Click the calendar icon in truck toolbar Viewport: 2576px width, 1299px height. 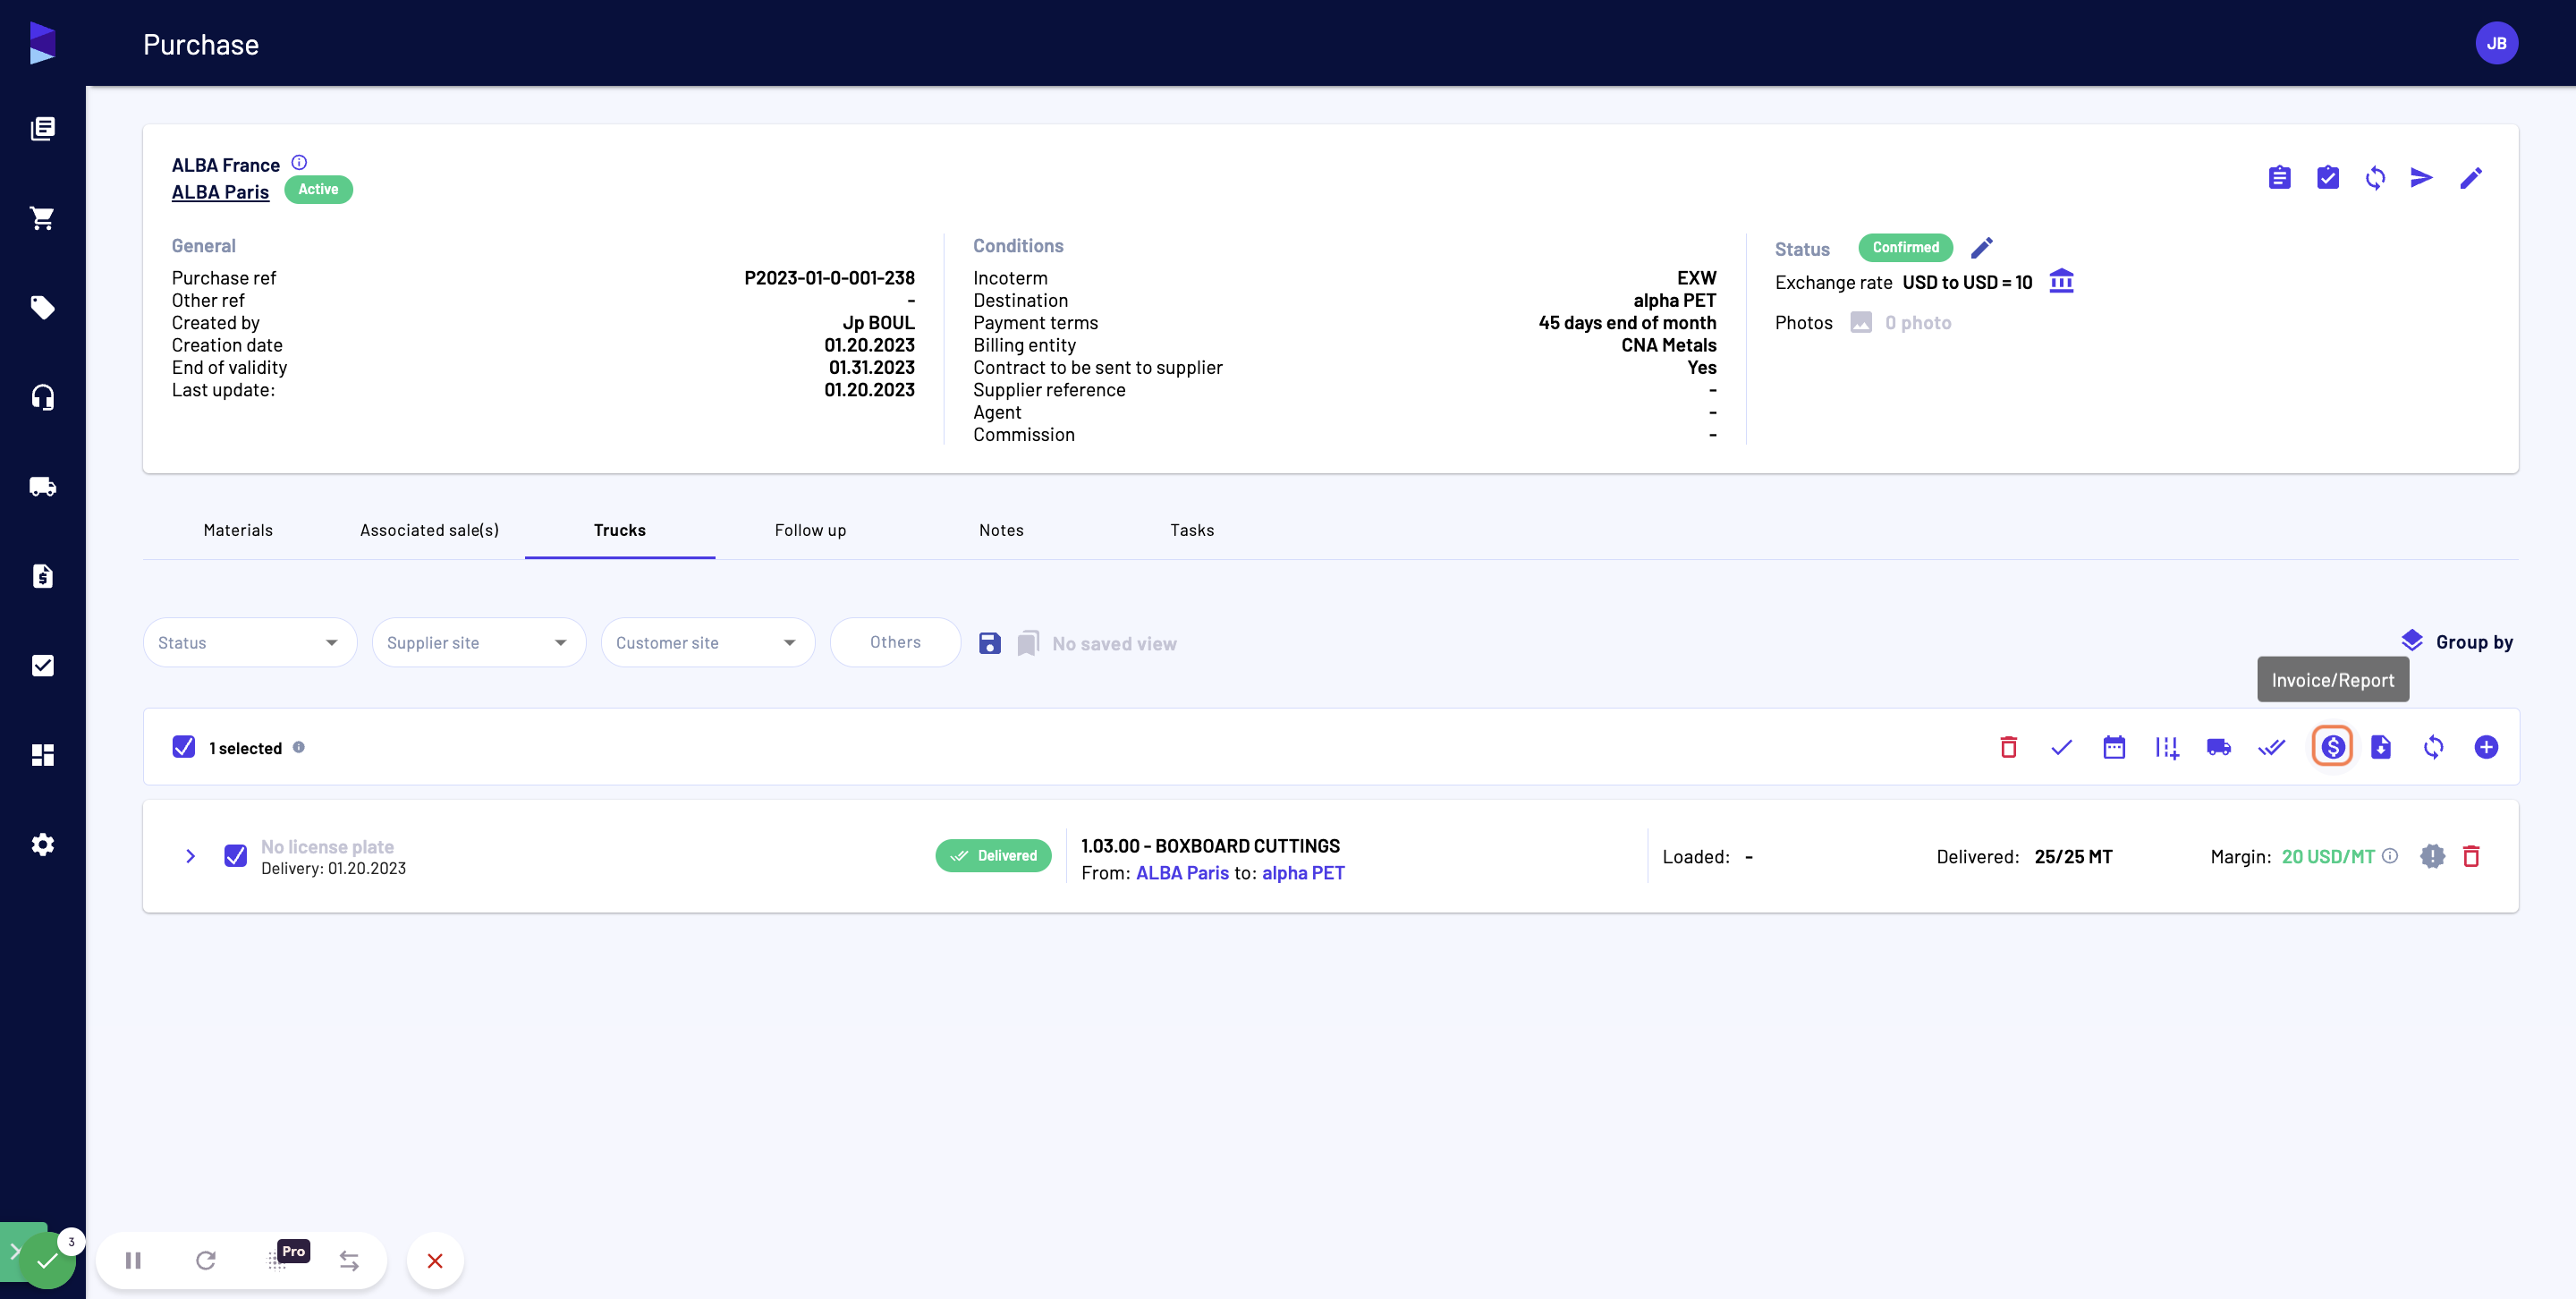click(x=2114, y=747)
